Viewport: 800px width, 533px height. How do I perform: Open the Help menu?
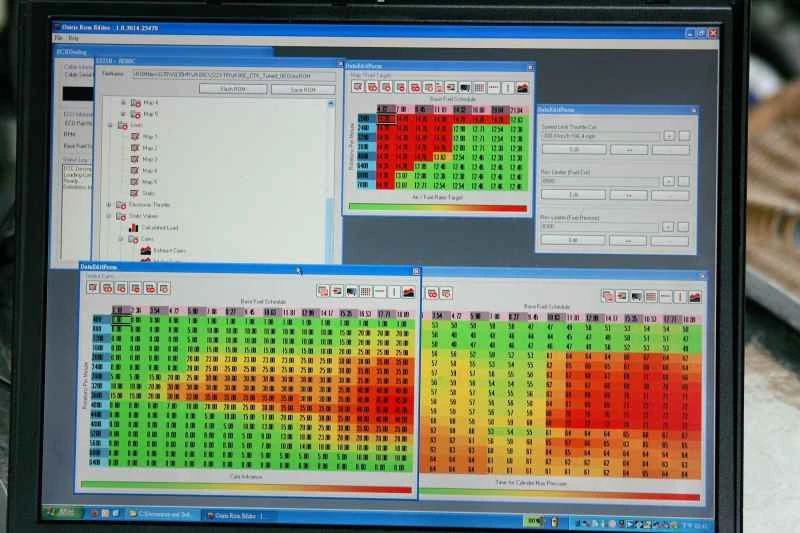coord(73,38)
